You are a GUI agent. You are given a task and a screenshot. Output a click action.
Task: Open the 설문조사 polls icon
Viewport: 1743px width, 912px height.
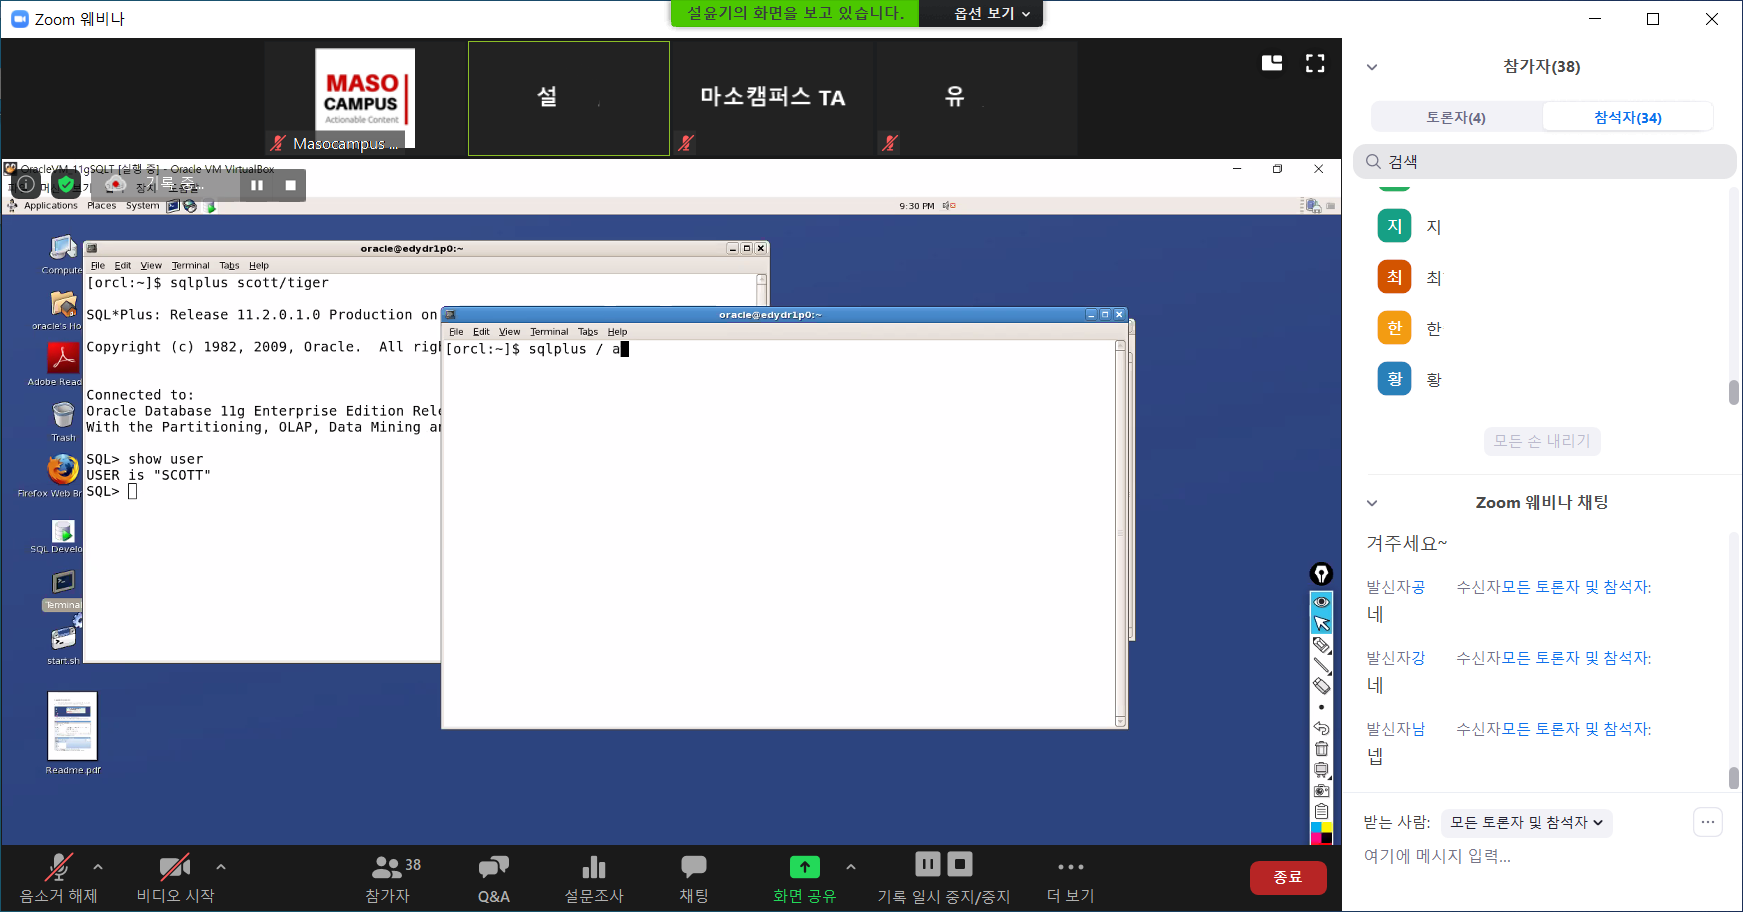593,878
